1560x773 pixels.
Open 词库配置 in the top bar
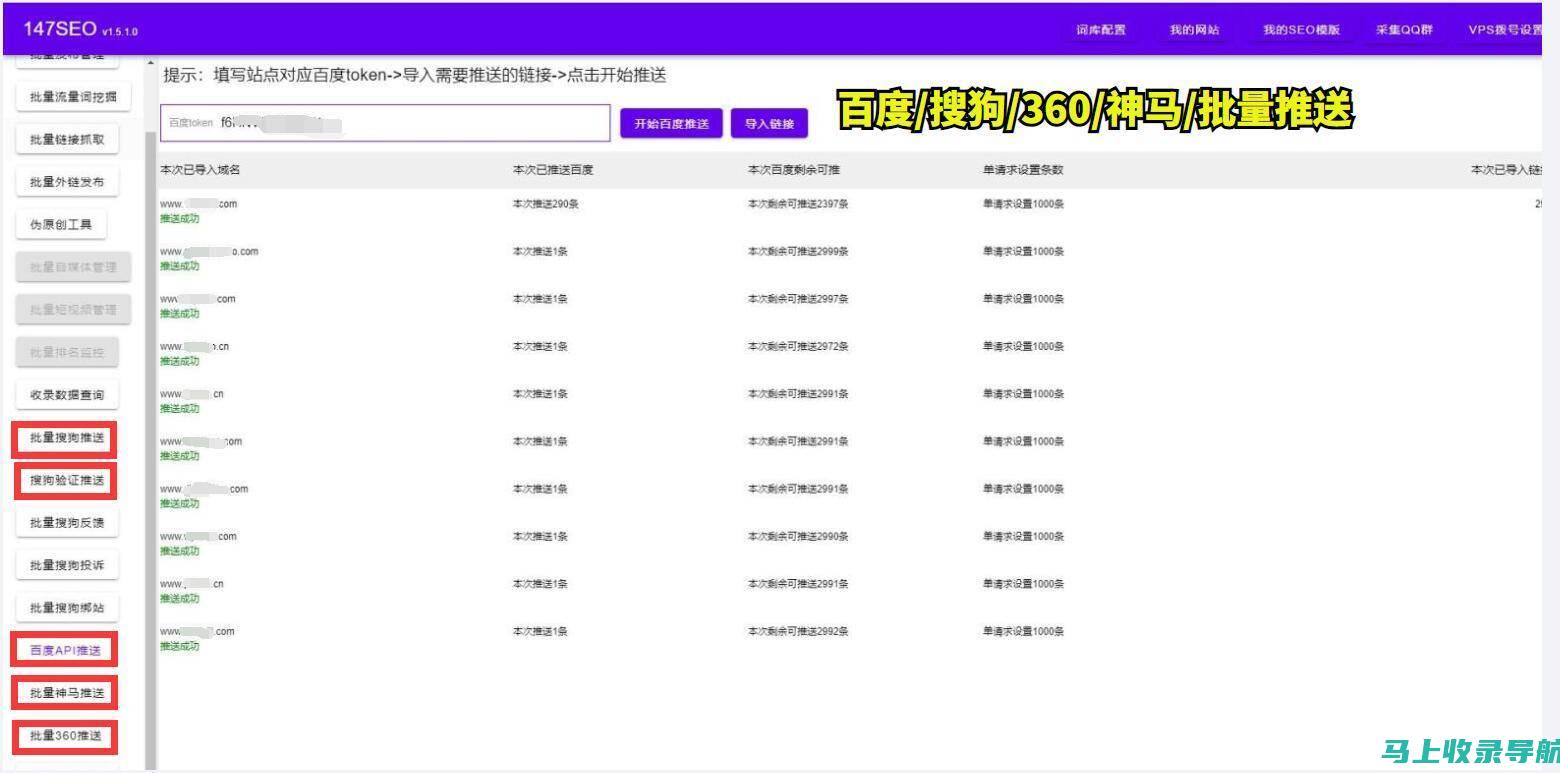pos(1101,30)
